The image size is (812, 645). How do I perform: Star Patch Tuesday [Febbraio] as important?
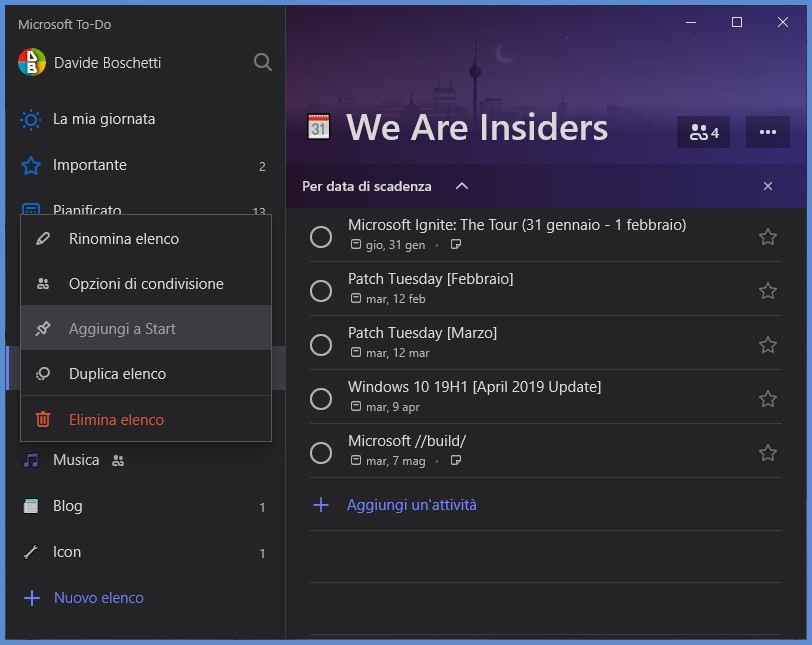[767, 291]
